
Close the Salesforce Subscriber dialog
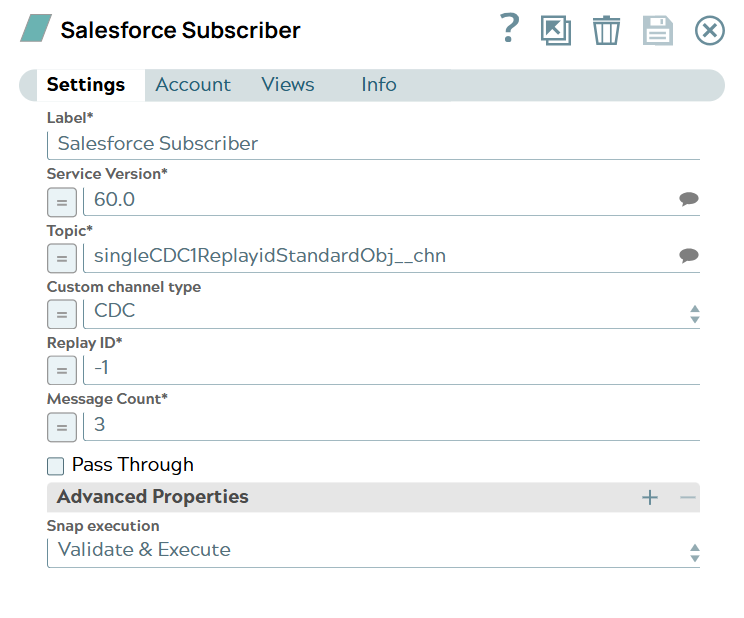pos(709,31)
